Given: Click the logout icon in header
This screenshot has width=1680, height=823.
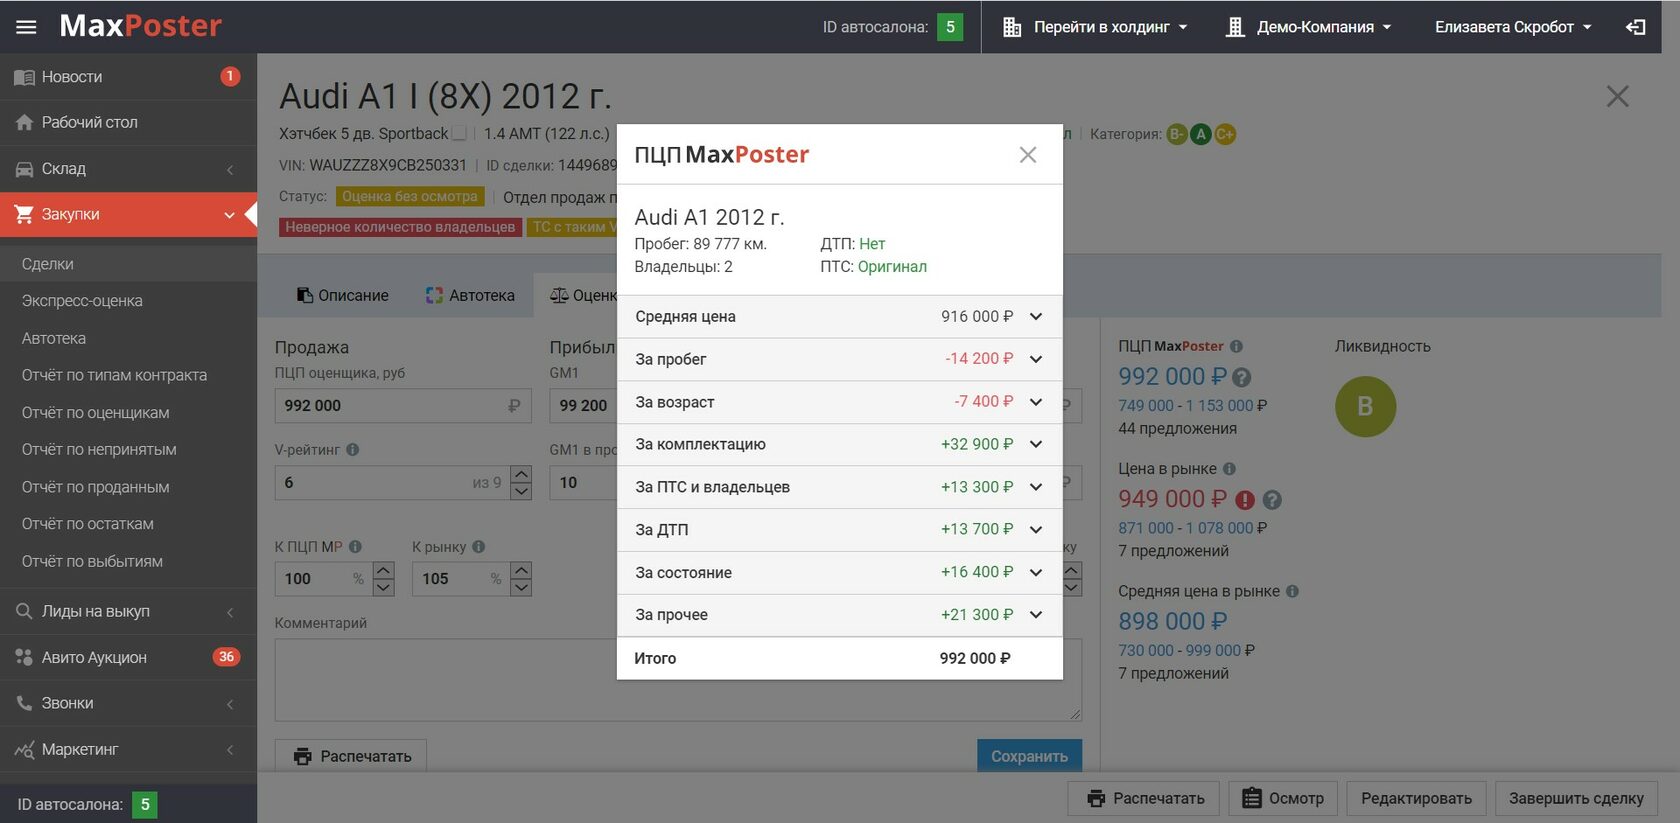Looking at the screenshot, I should [1636, 27].
